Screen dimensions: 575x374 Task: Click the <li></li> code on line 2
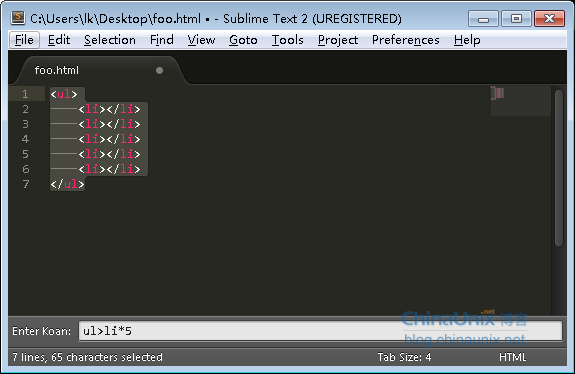coord(109,109)
